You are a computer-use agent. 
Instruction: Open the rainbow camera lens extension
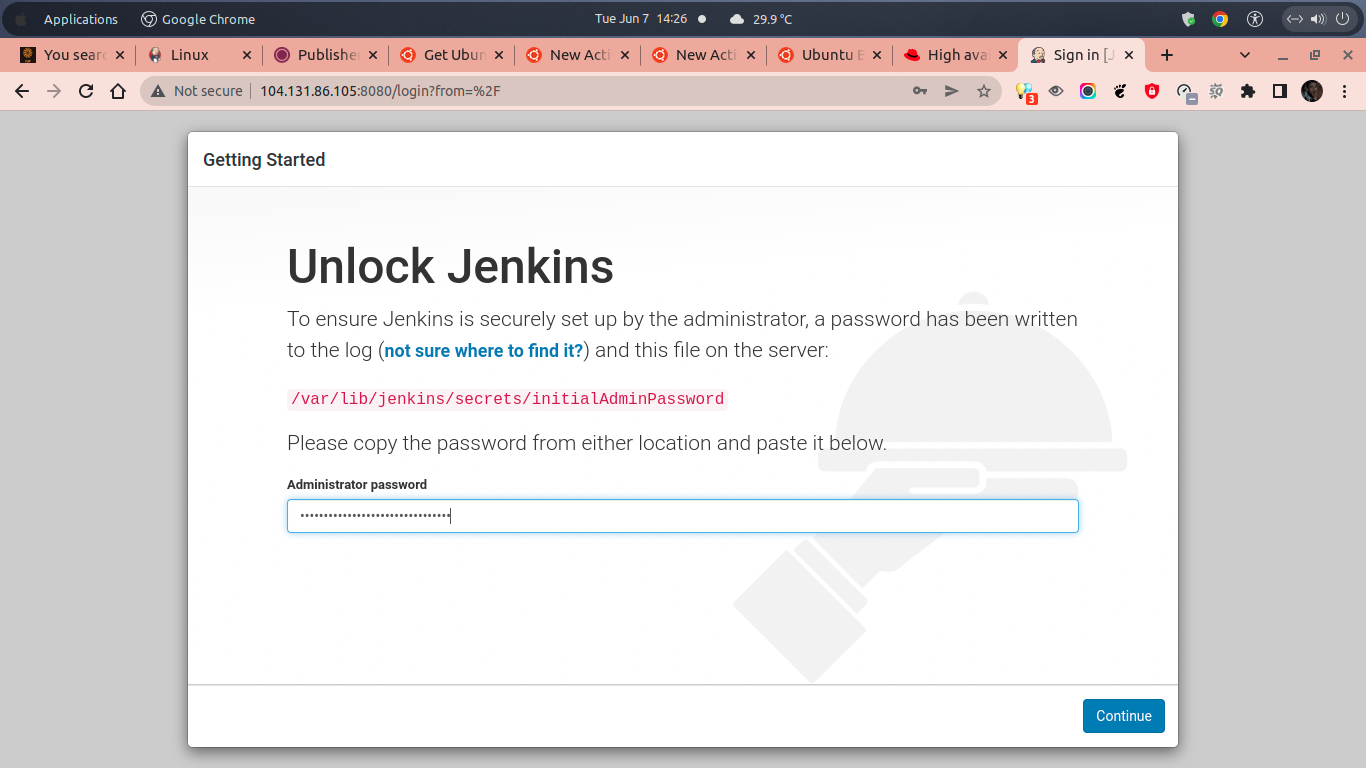pos(1088,91)
